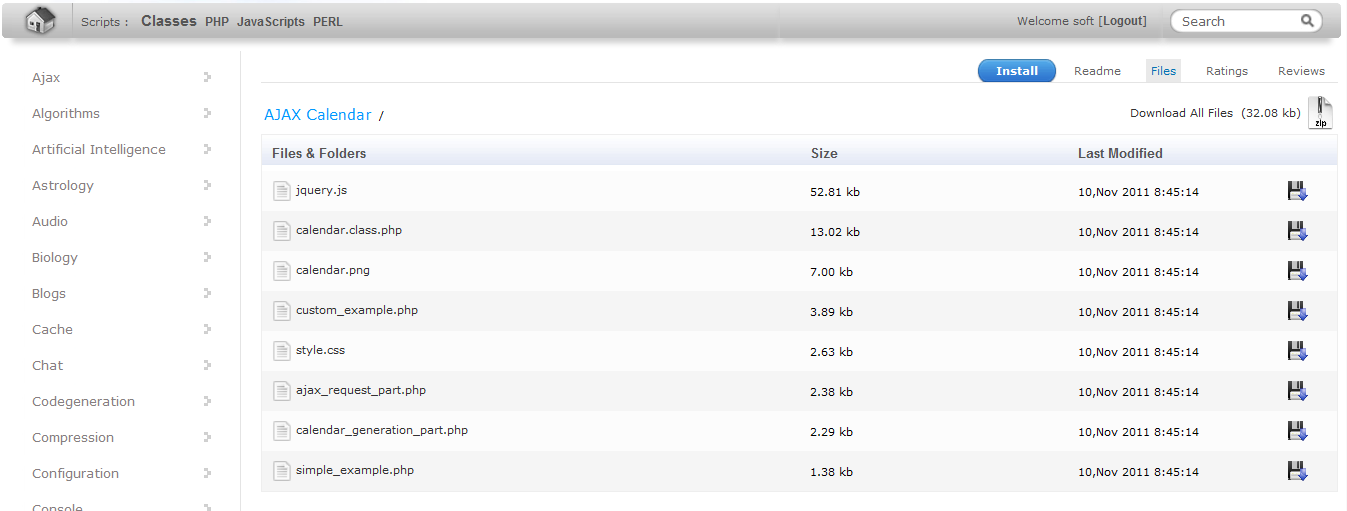Download style.css with save icon
The image size is (1347, 511).
[1298, 351]
